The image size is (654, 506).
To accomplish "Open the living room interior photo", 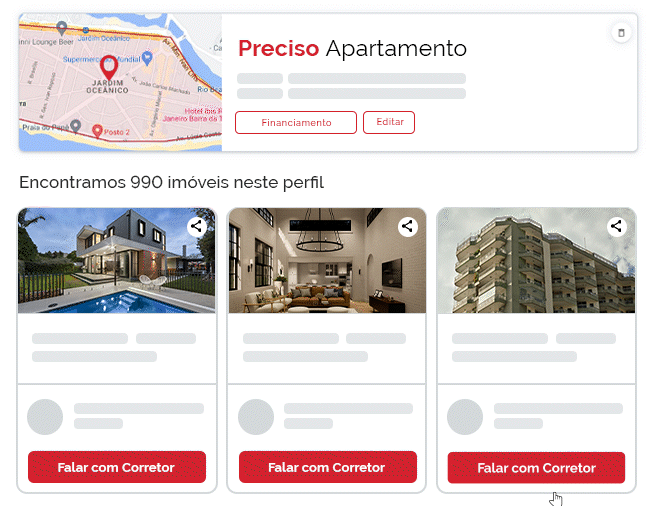I will pos(327,261).
